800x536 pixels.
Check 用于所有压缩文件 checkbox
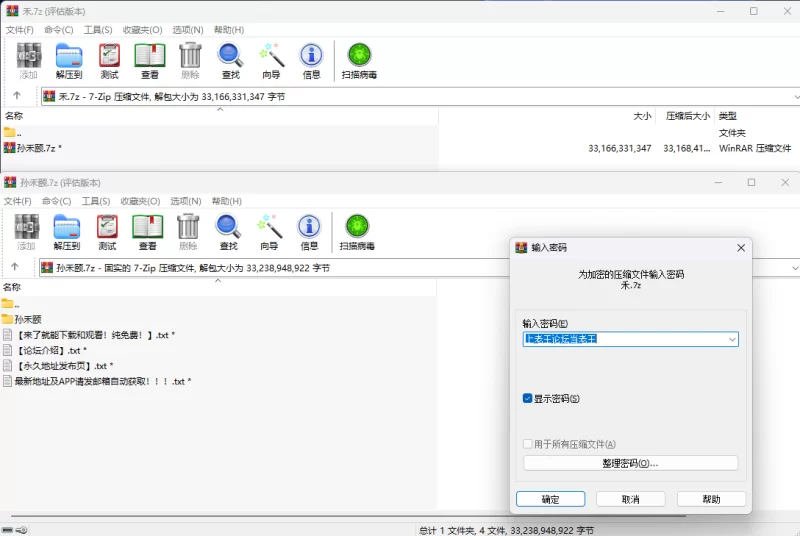(x=528, y=444)
